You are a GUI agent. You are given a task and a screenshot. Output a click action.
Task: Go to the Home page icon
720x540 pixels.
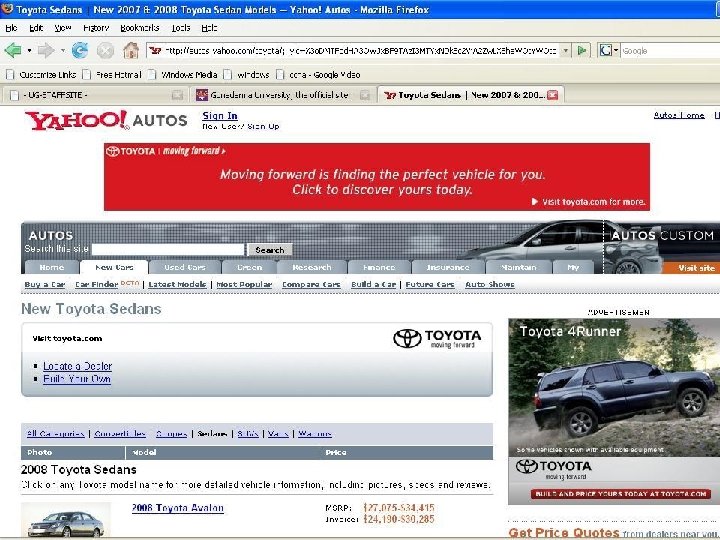pos(131,50)
